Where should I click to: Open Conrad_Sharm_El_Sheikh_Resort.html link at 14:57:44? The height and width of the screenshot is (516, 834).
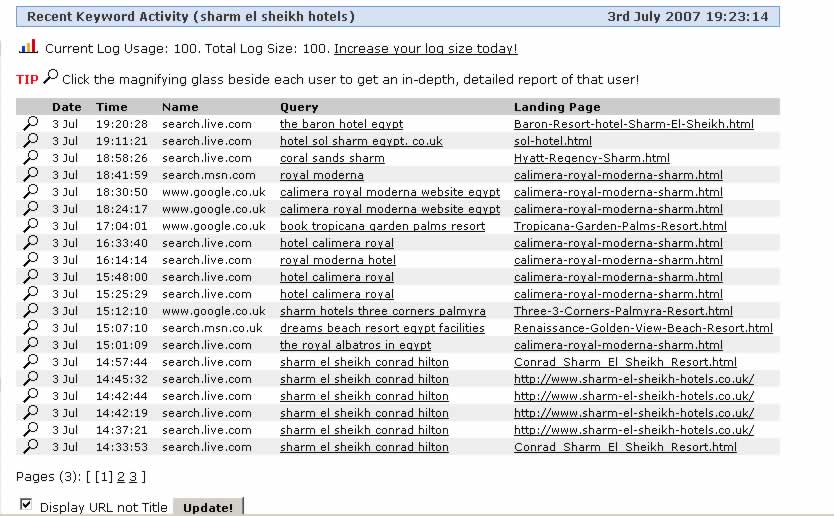625,362
